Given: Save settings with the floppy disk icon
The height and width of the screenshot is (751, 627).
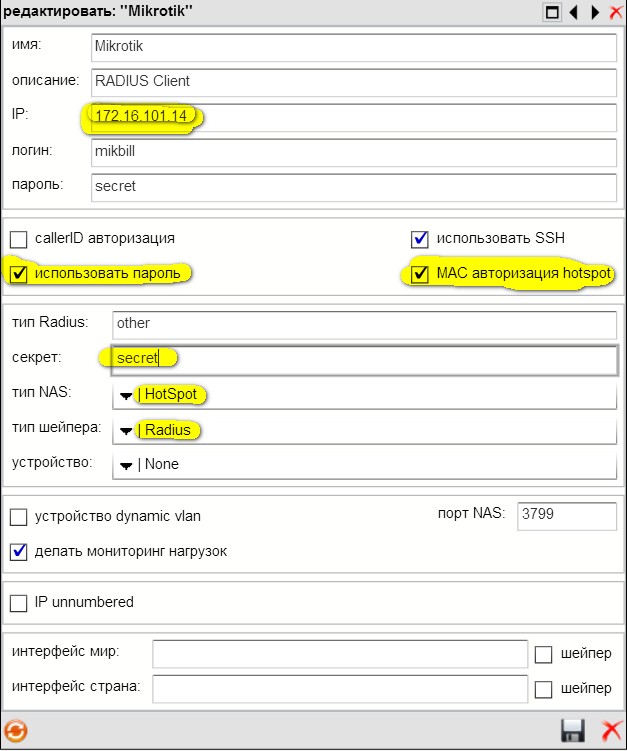Looking at the screenshot, I should (573, 731).
